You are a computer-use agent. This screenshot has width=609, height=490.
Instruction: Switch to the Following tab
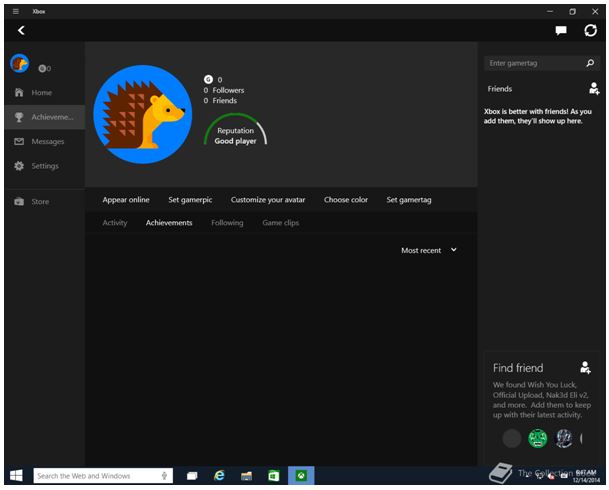pos(227,222)
